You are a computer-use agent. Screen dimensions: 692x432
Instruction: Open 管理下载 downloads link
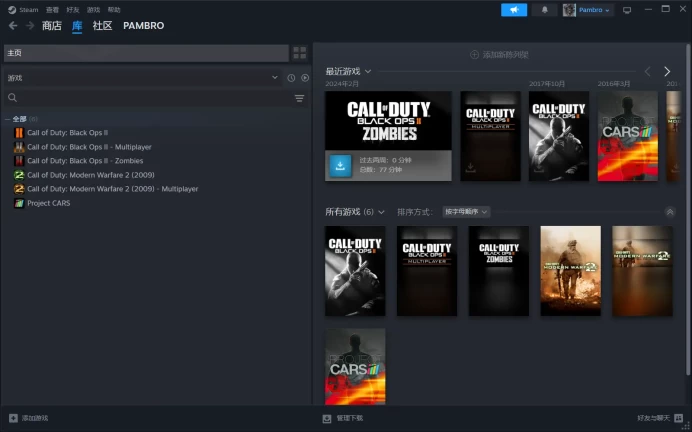click(350, 418)
